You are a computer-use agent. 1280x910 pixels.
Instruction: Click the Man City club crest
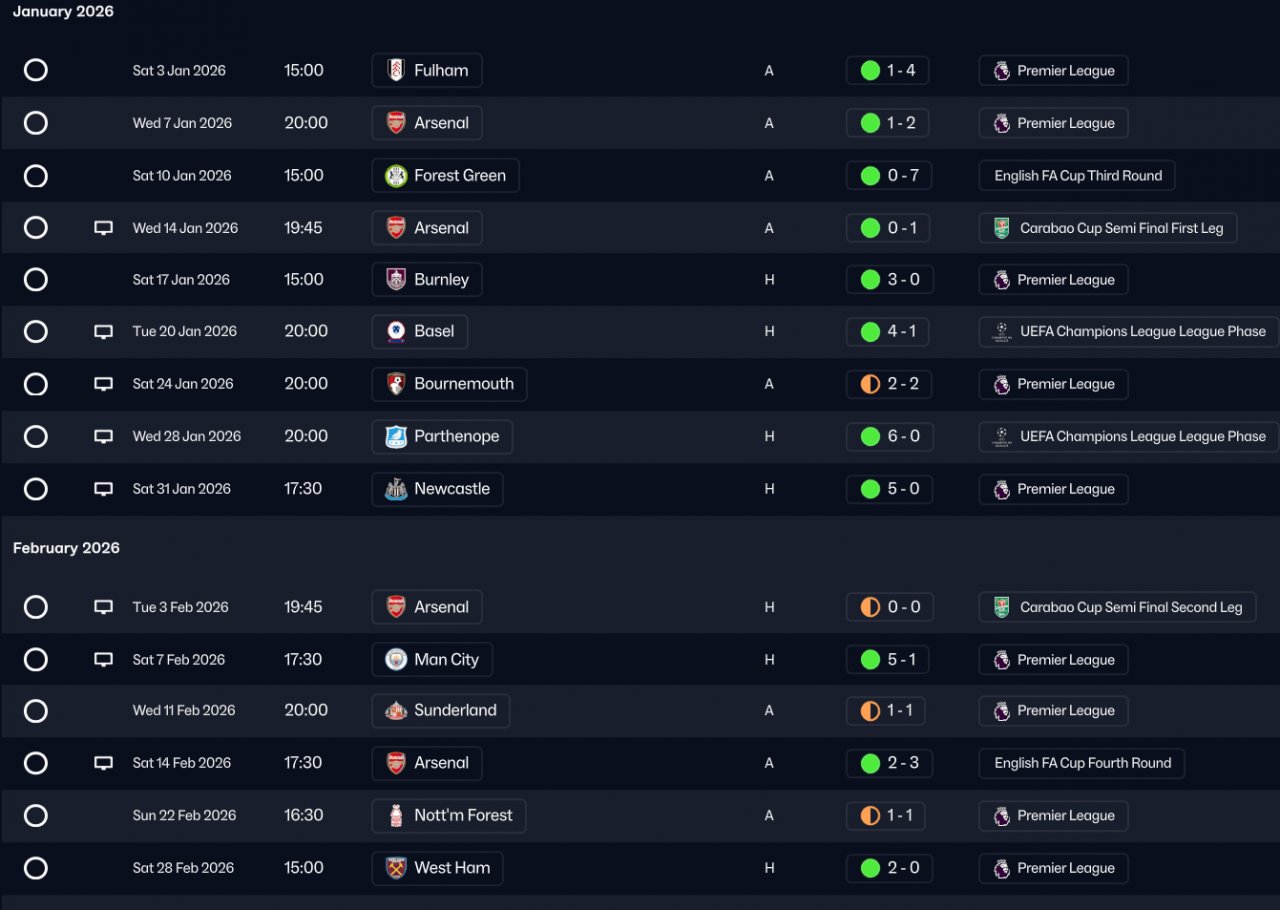396,660
